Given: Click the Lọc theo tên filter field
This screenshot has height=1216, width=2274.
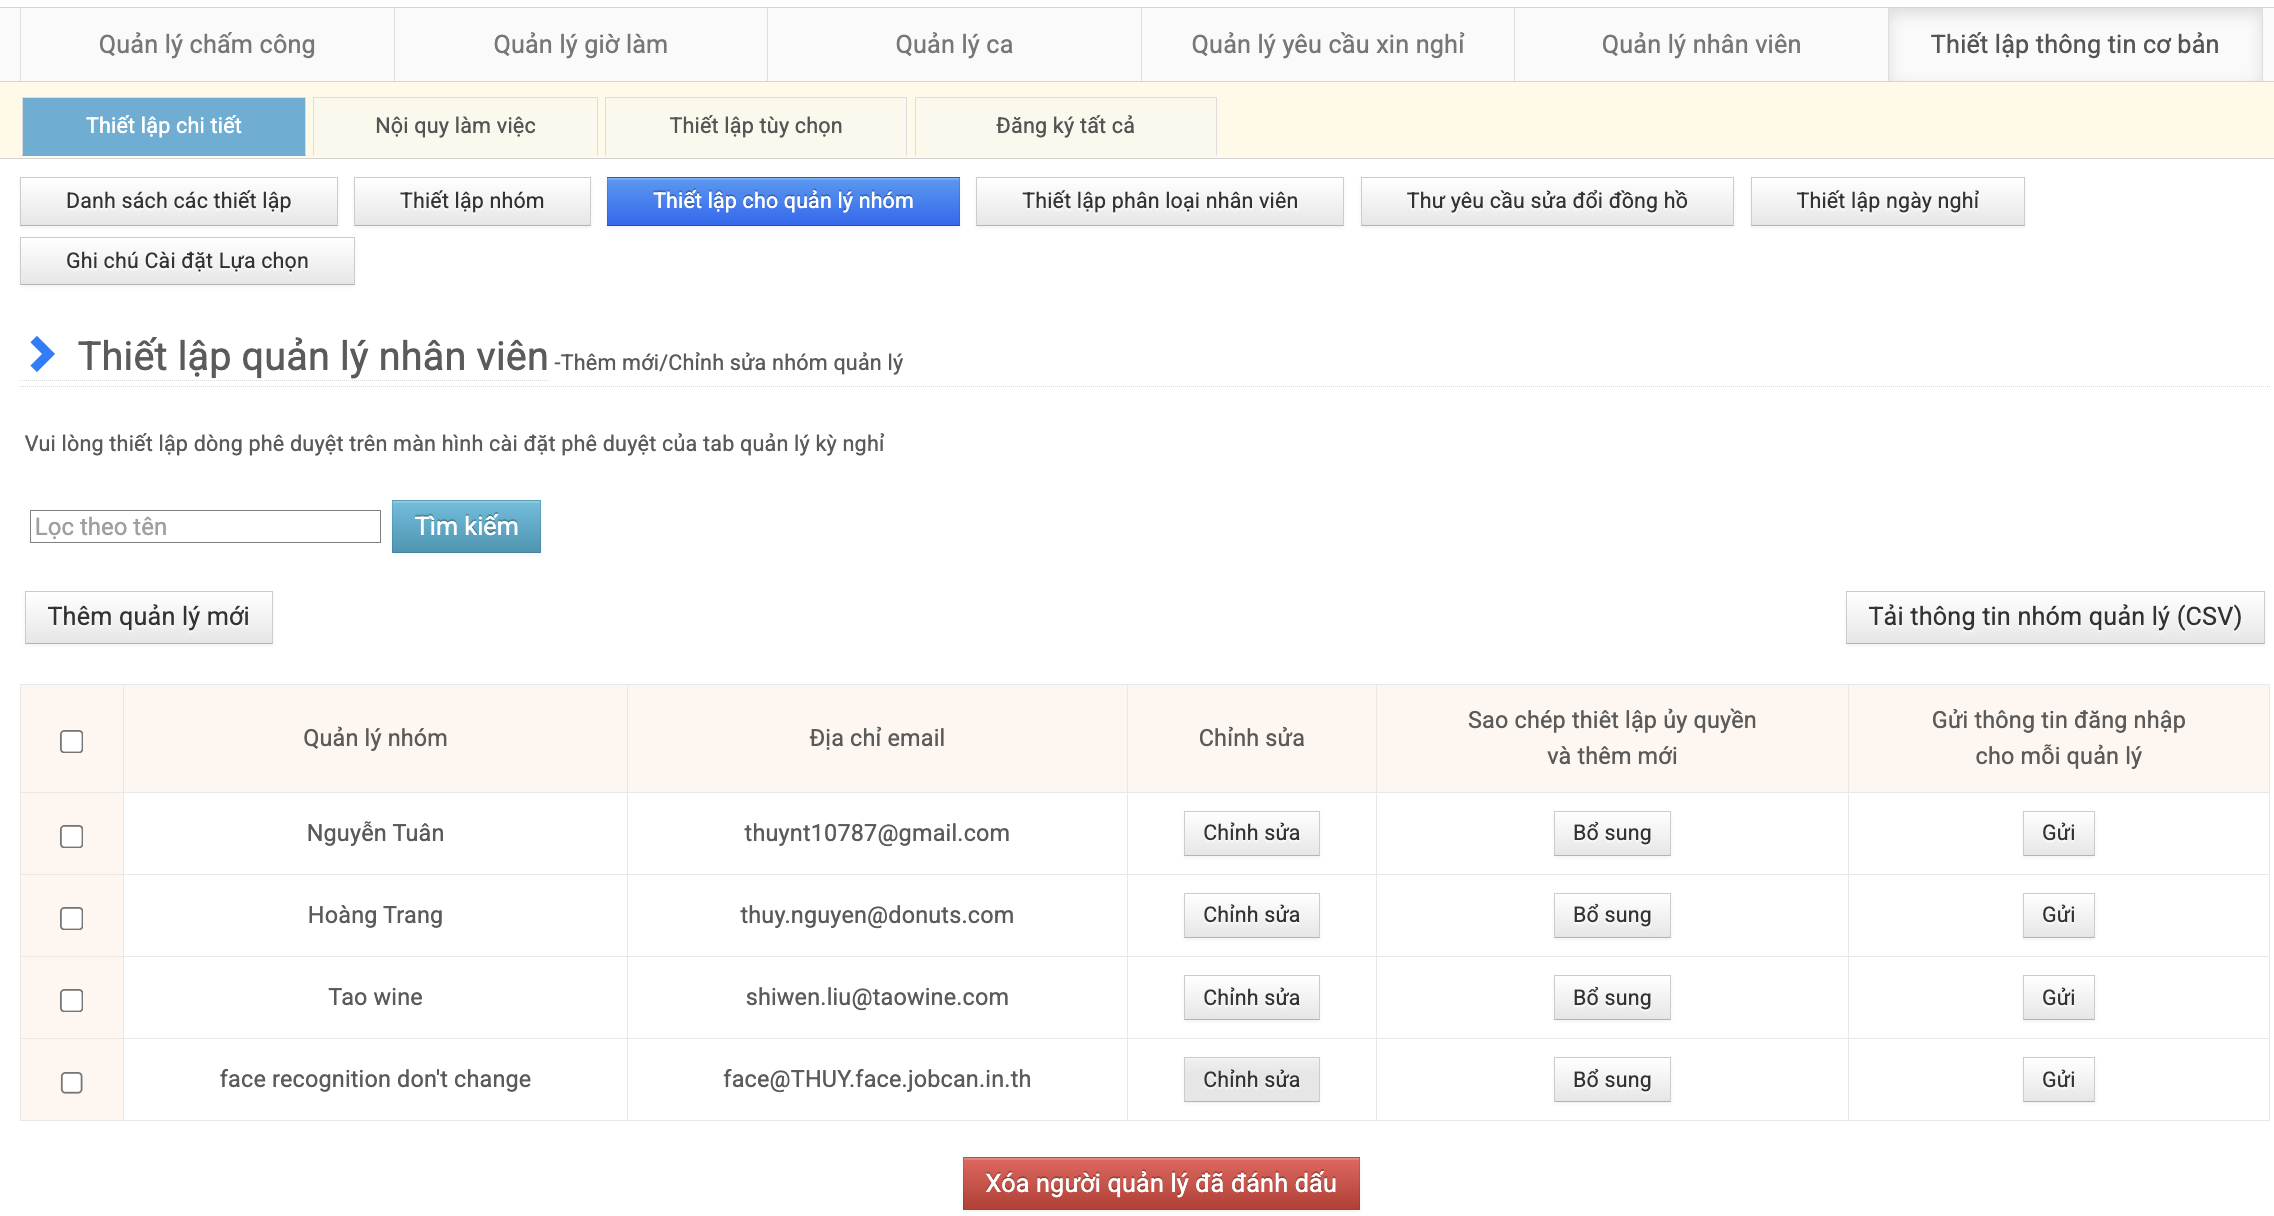Looking at the screenshot, I should tap(205, 527).
